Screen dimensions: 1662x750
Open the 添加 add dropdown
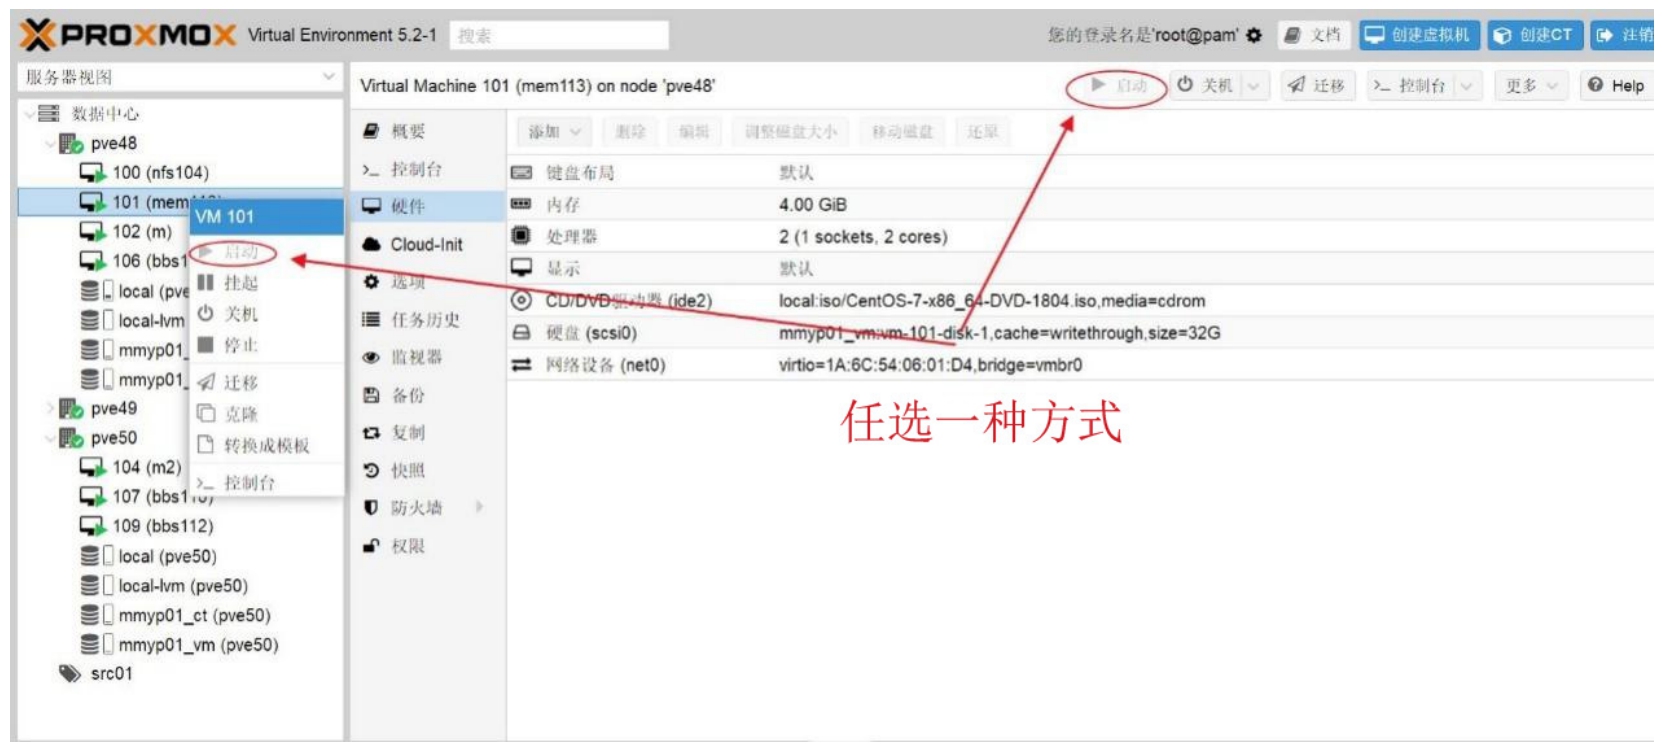pyautogui.click(x=554, y=132)
